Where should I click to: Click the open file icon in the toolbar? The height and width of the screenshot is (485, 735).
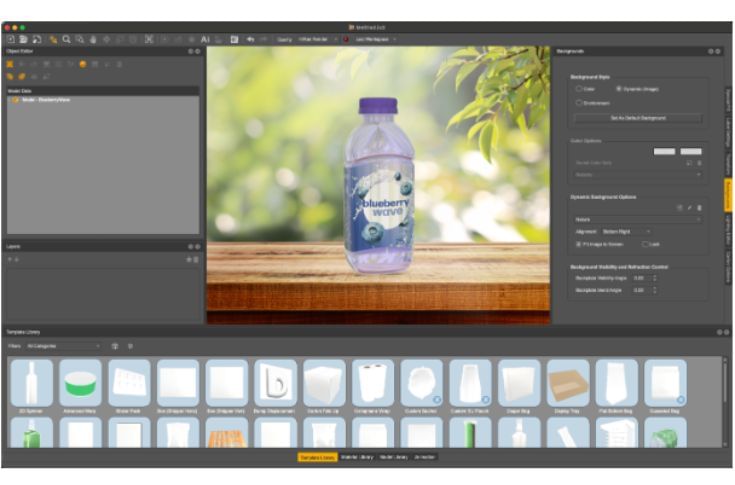[23, 39]
